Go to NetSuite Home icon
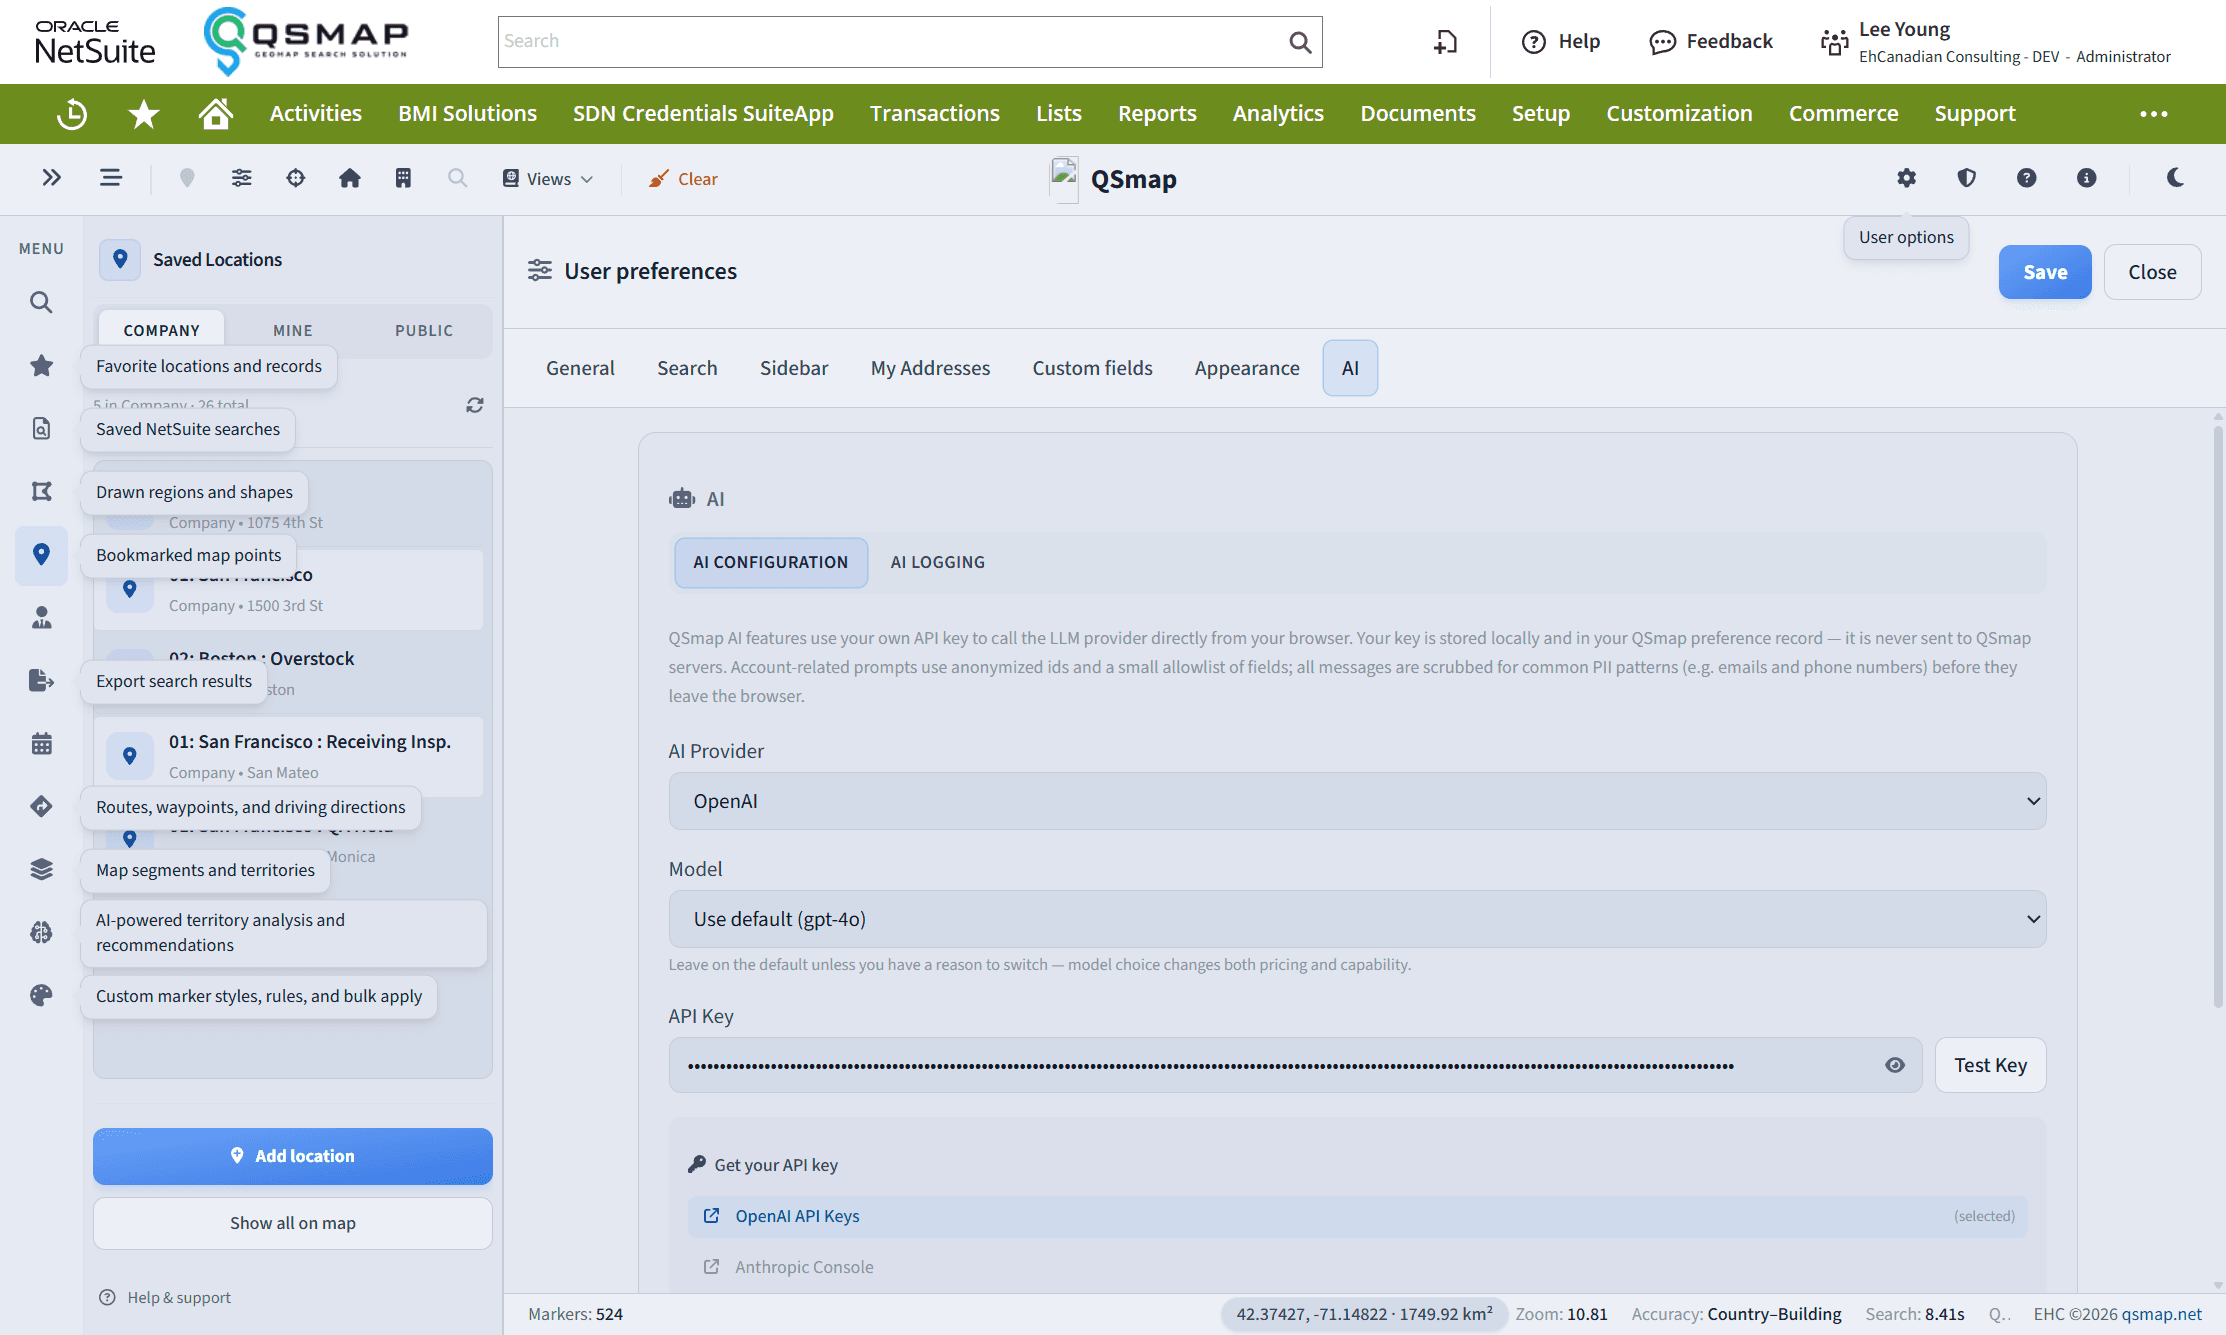Image resolution: width=2226 pixels, height=1335 pixels. [216, 114]
